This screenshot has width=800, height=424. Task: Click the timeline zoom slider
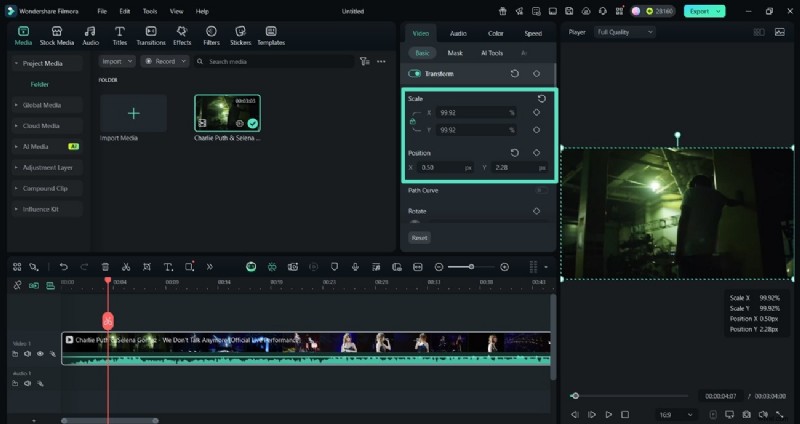pos(471,267)
